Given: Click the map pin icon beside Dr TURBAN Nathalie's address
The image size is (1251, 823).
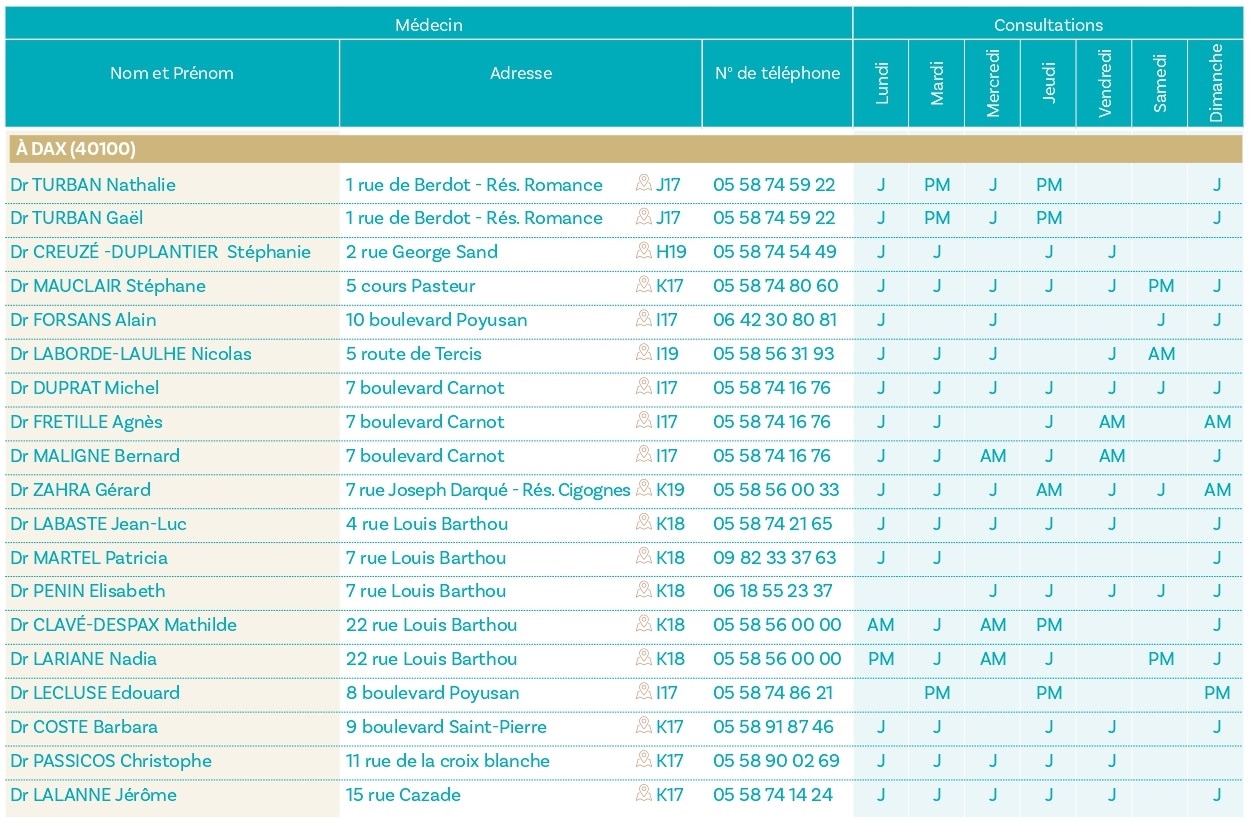Looking at the screenshot, I should coord(644,183).
